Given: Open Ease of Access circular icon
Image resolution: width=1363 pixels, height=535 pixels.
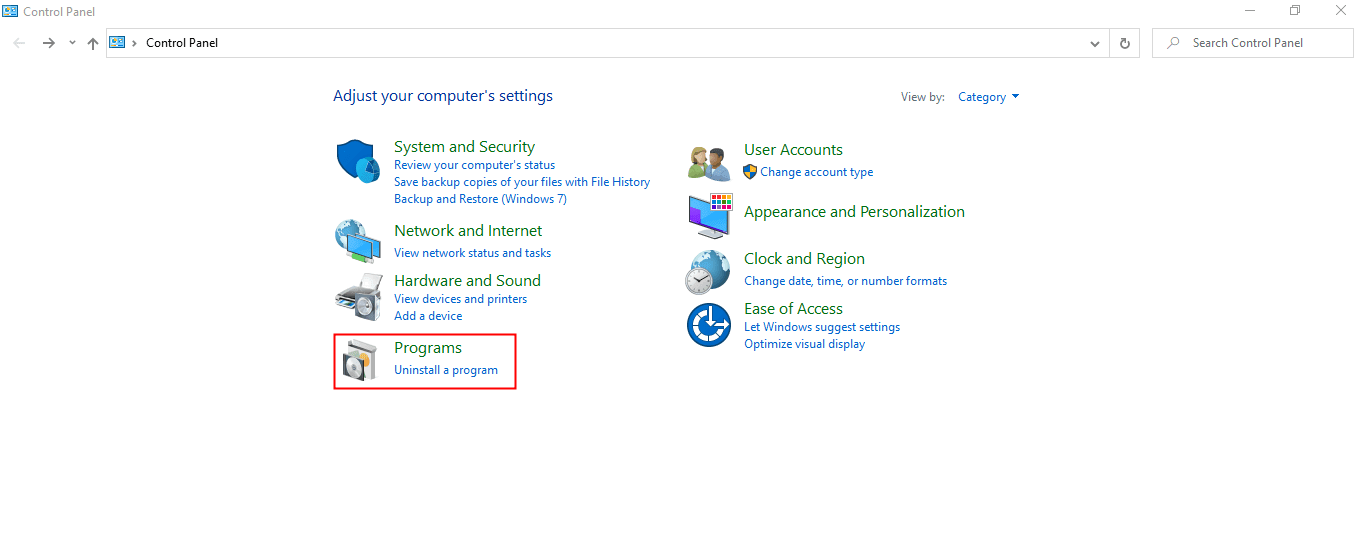Looking at the screenshot, I should [x=709, y=325].
